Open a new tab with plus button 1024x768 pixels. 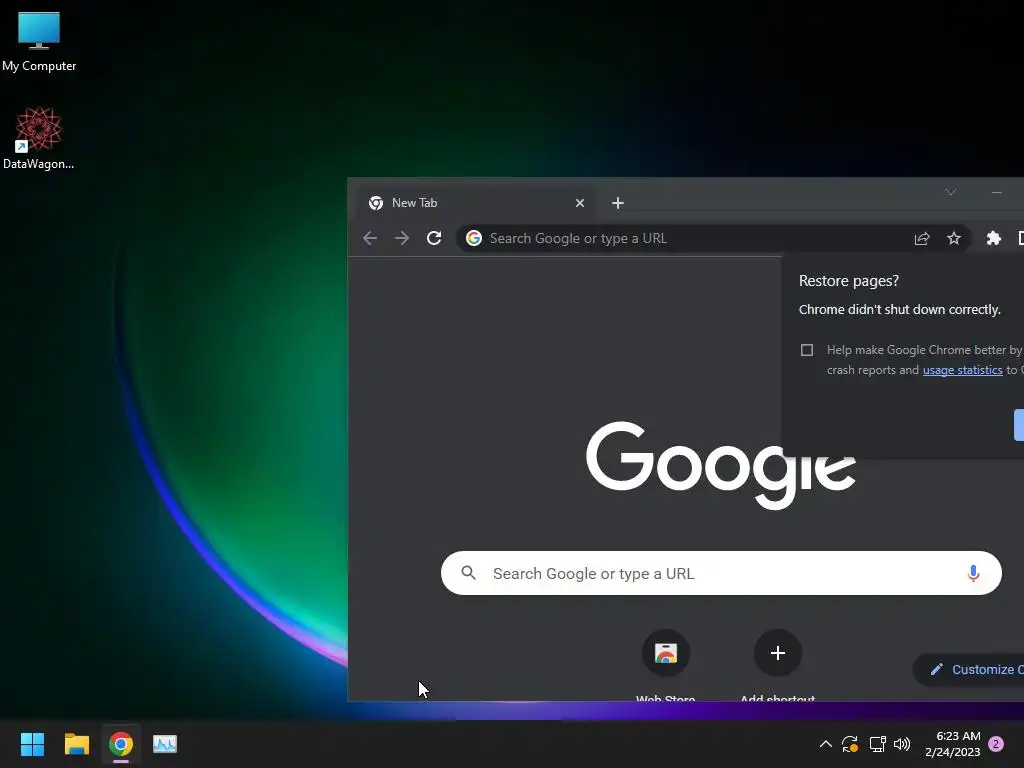[x=618, y=203]
